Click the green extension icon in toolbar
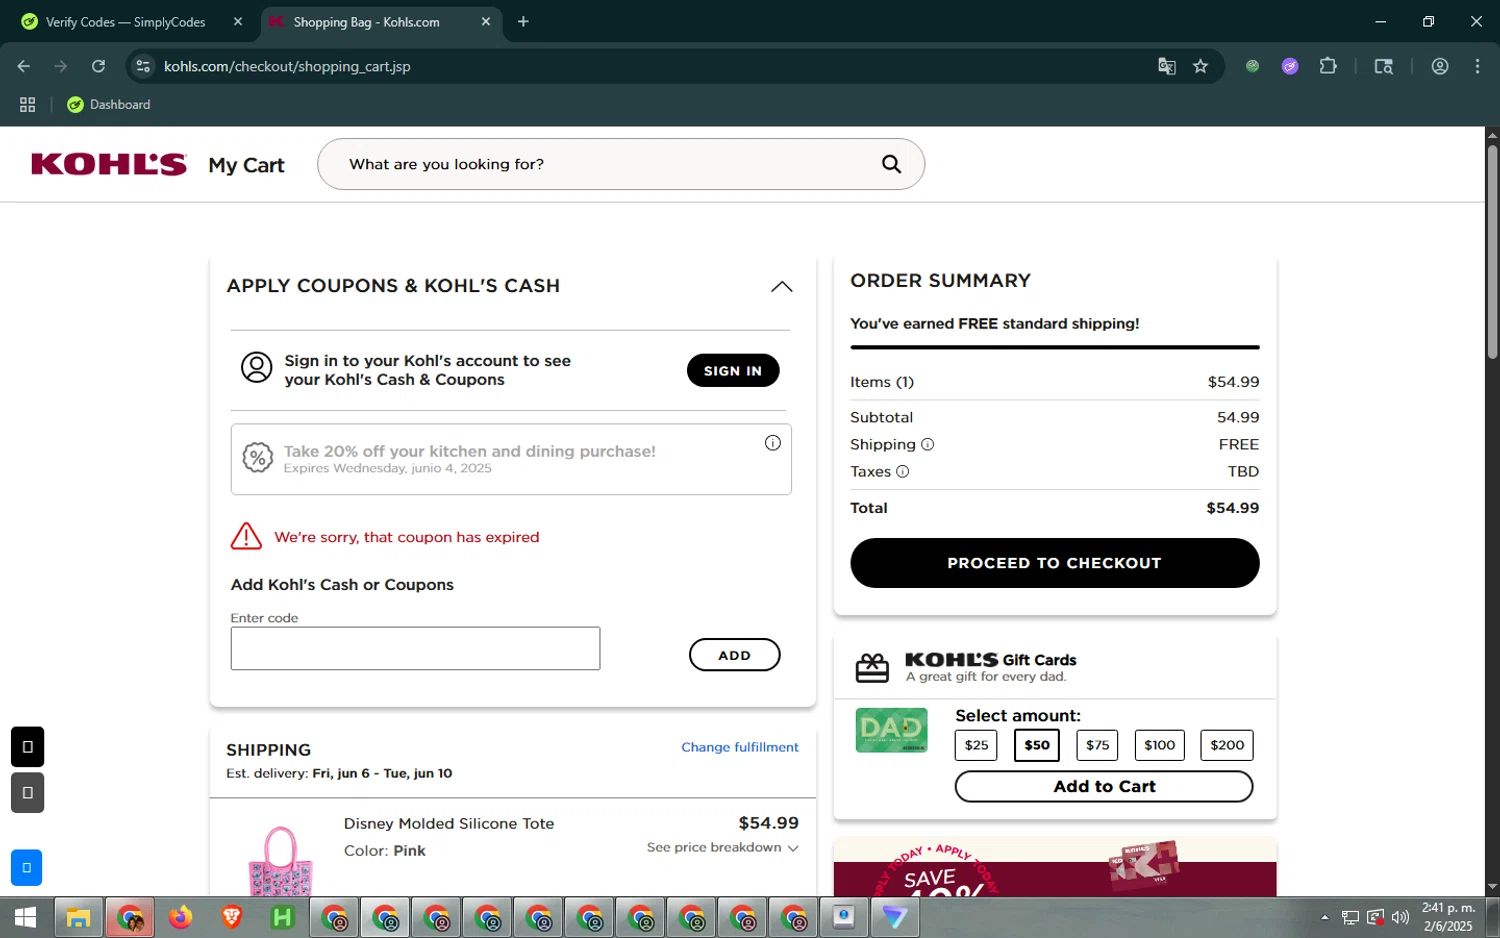The width and height of the screenshot is (1500, 938). pyautogui.click(x=1252, y=66)
